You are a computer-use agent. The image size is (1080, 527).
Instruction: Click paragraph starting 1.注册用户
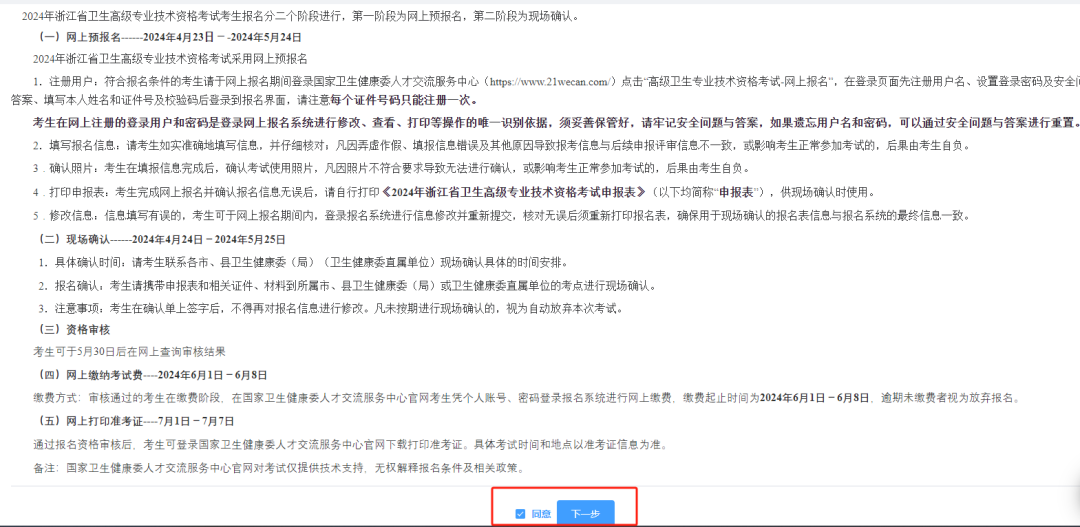(x=546, y=90)
